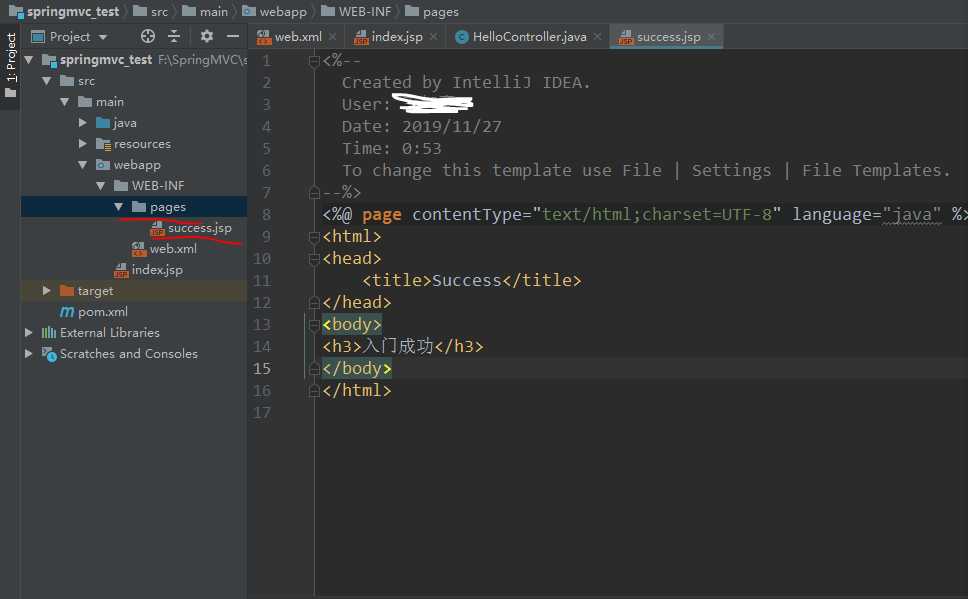
Task: Open success.jsp in project tree
Action: pyautogui.click(x=191, y=228)
